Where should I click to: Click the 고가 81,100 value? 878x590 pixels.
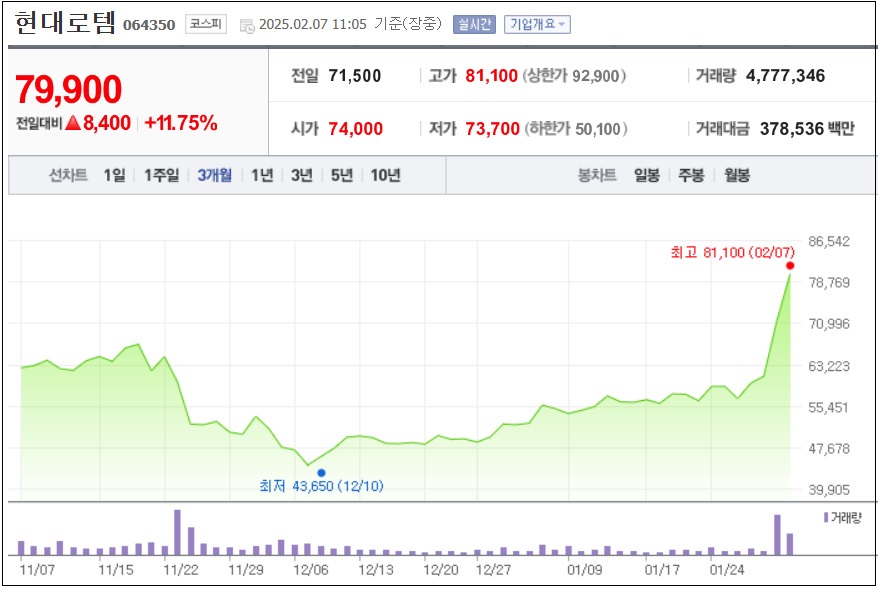pos(491,76)
